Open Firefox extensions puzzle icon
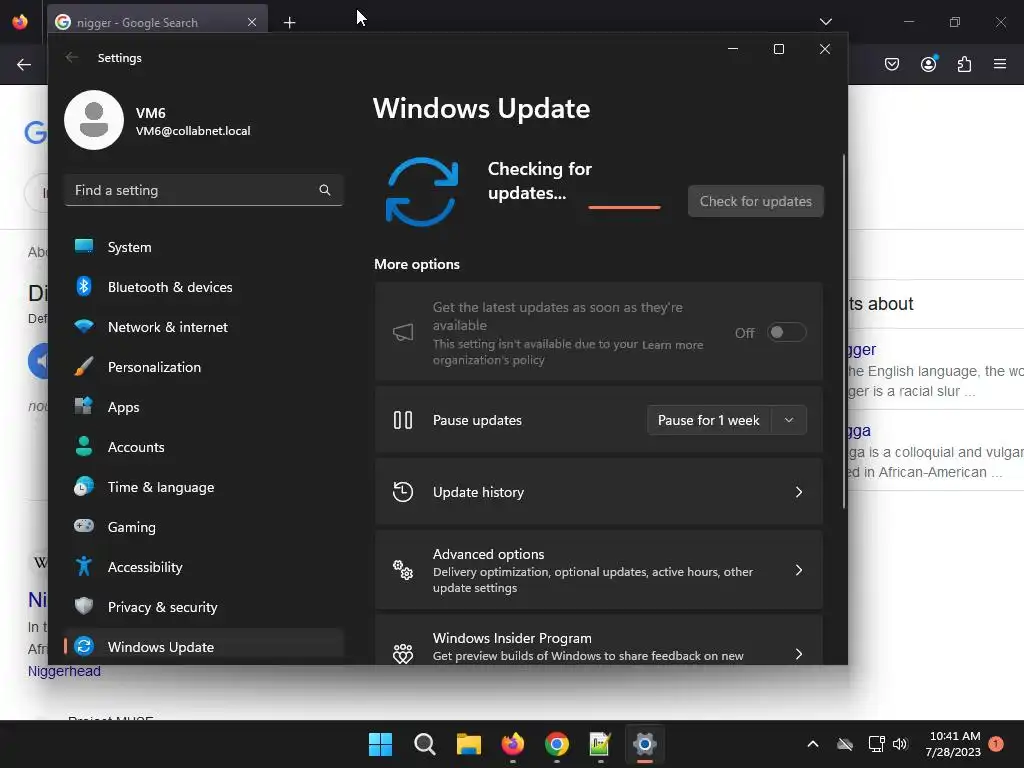The image size is (1024, 768). 964,64
